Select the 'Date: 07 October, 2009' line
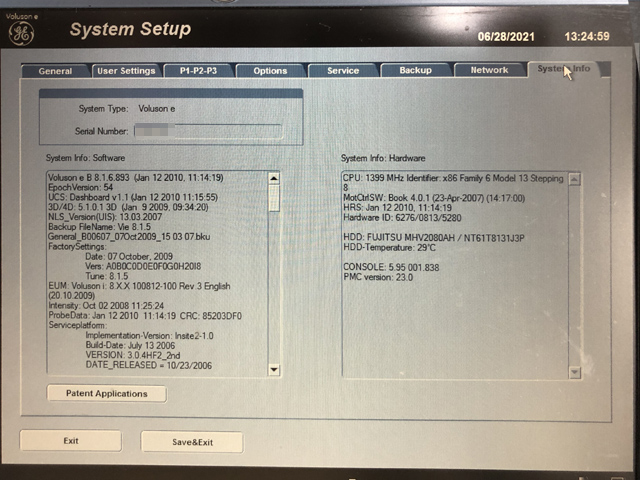Image resolution: width=640 pixels, height=480 pixels. point(129,256)
